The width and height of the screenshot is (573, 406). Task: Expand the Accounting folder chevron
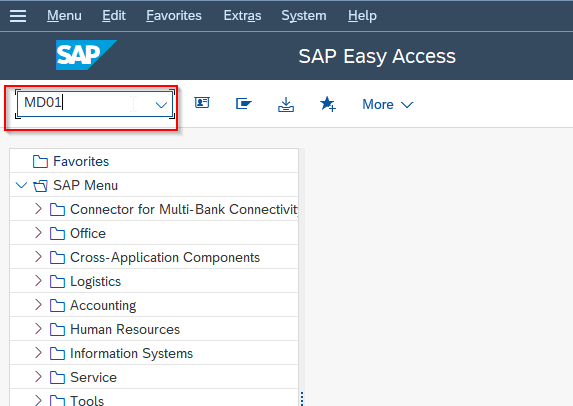pos(38,305)
